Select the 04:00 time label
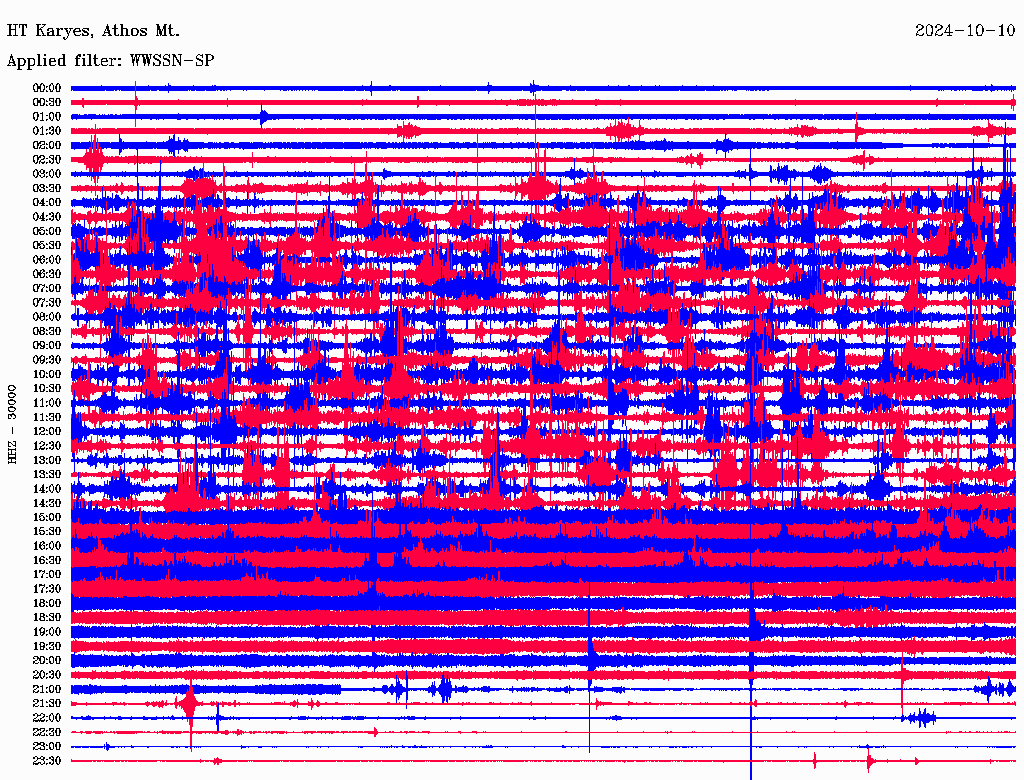Viewport: 1024px width, 780px height. tap(47, 203)
